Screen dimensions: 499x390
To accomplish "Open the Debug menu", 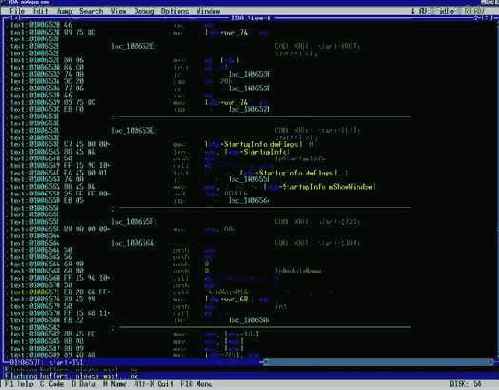I will [144, 11].
